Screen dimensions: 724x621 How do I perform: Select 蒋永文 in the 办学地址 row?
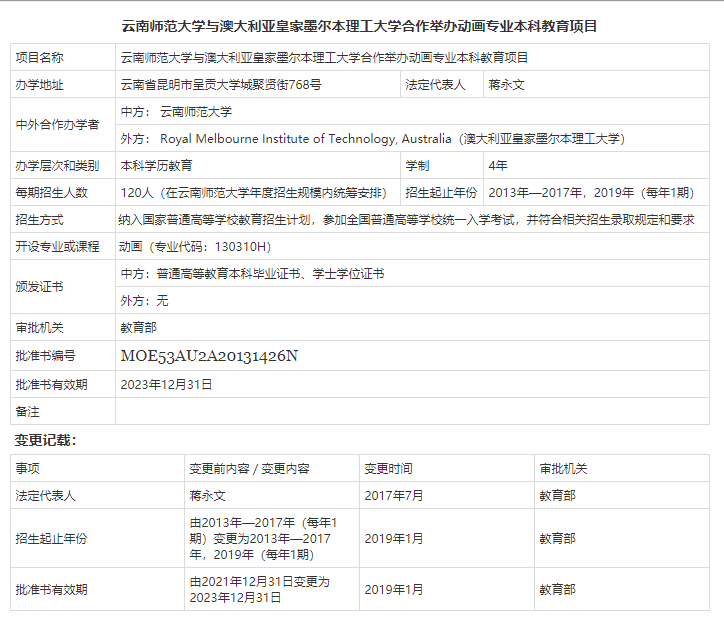click(507, 84)
